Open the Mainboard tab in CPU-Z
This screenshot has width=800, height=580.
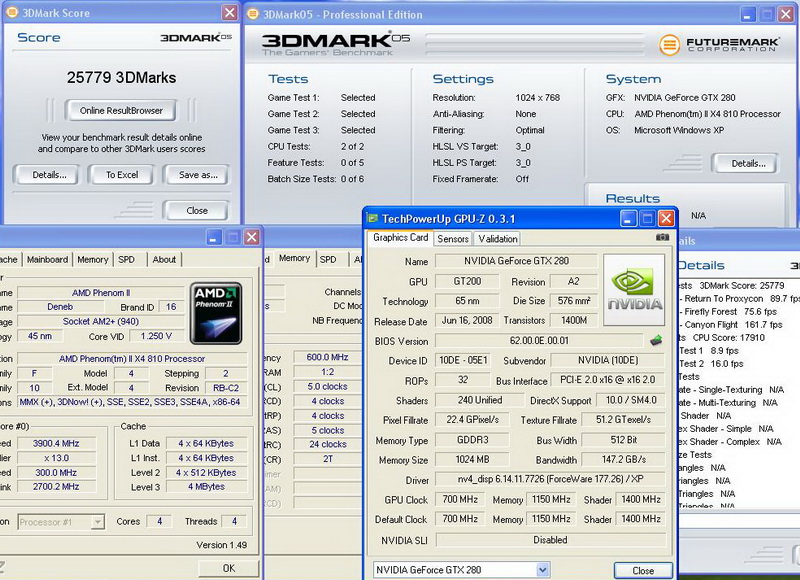[x=47, y=260]
